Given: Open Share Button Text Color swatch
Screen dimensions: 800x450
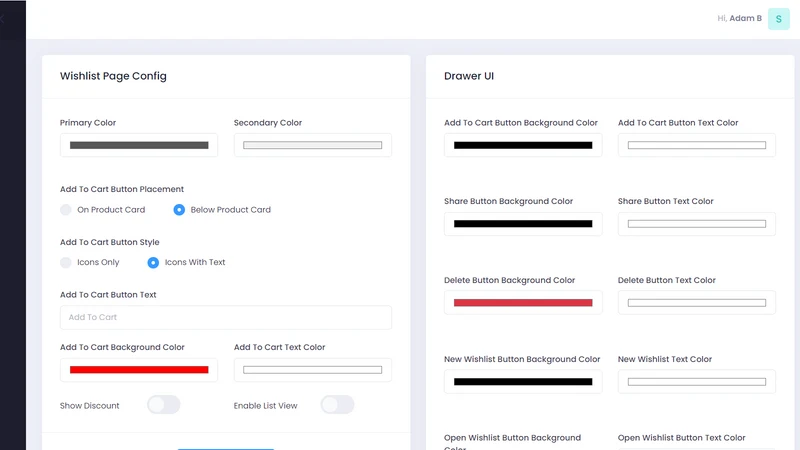Looking at the screenshot, I should (697, 224).
